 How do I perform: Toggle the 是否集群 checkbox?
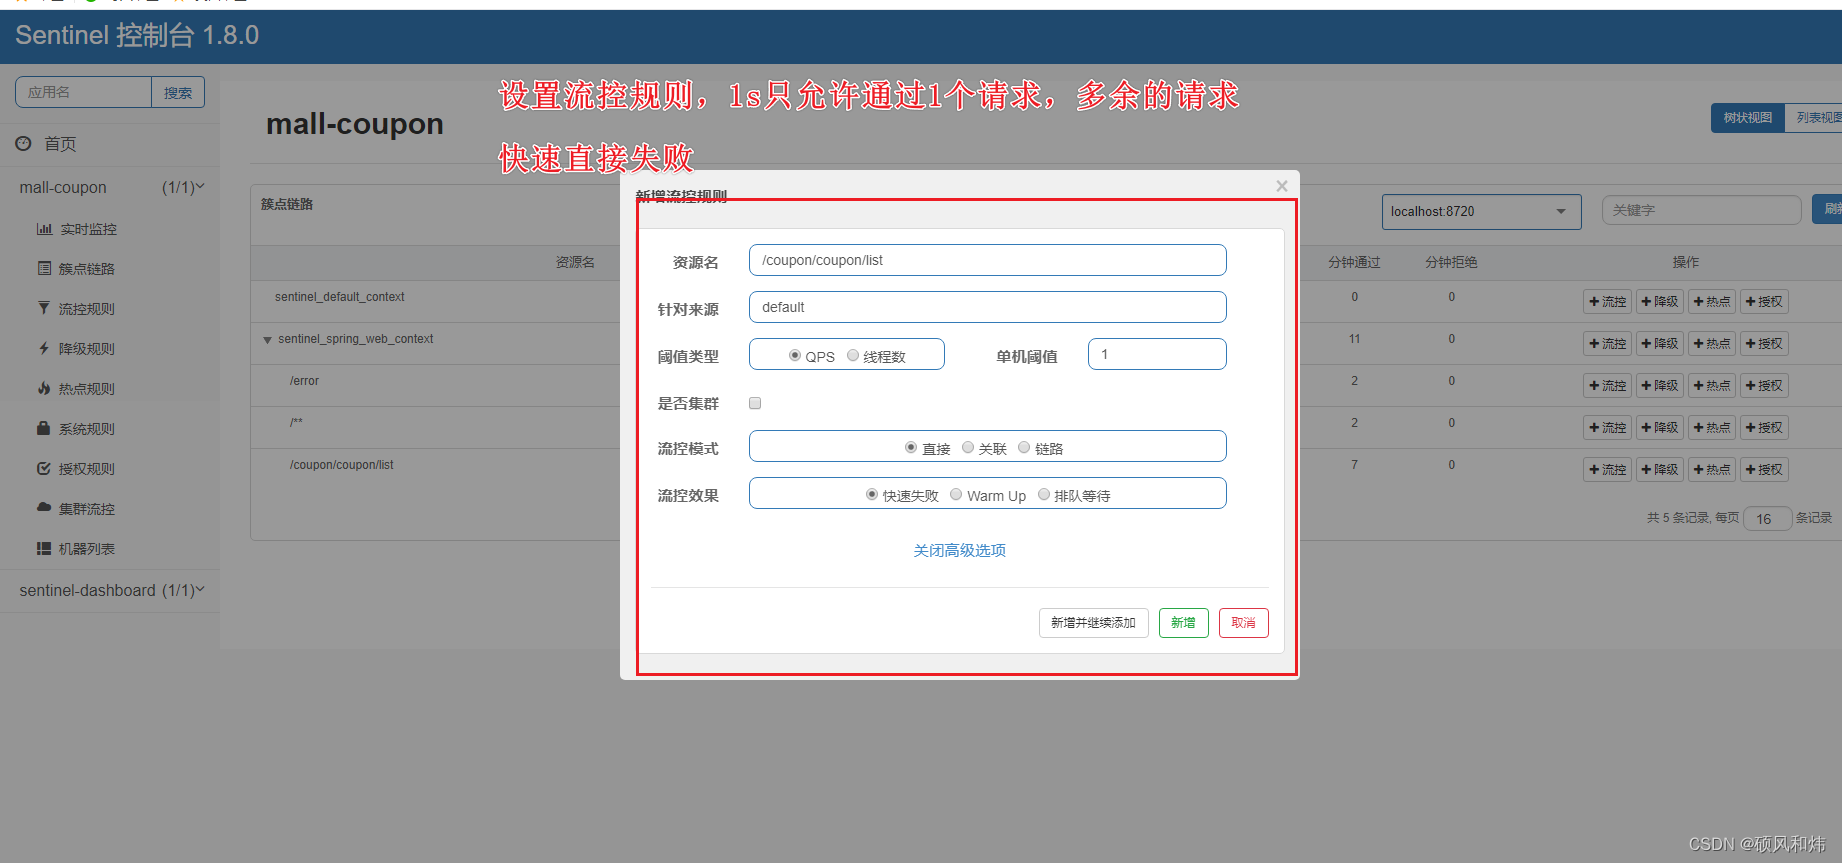pos(755,403)
